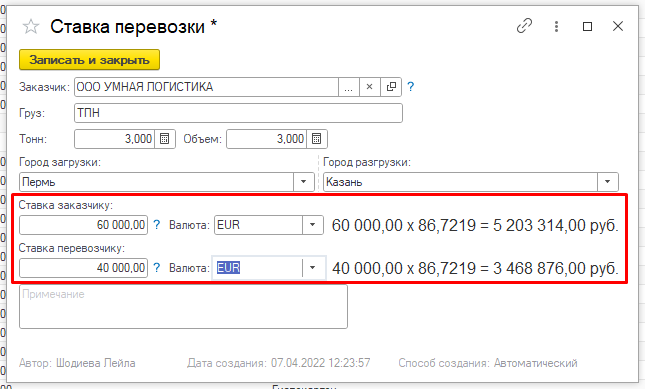The height and width of the screenshot is (389, 645).
Task: Open selection list for Заказчик
Action: click(348, 87)
